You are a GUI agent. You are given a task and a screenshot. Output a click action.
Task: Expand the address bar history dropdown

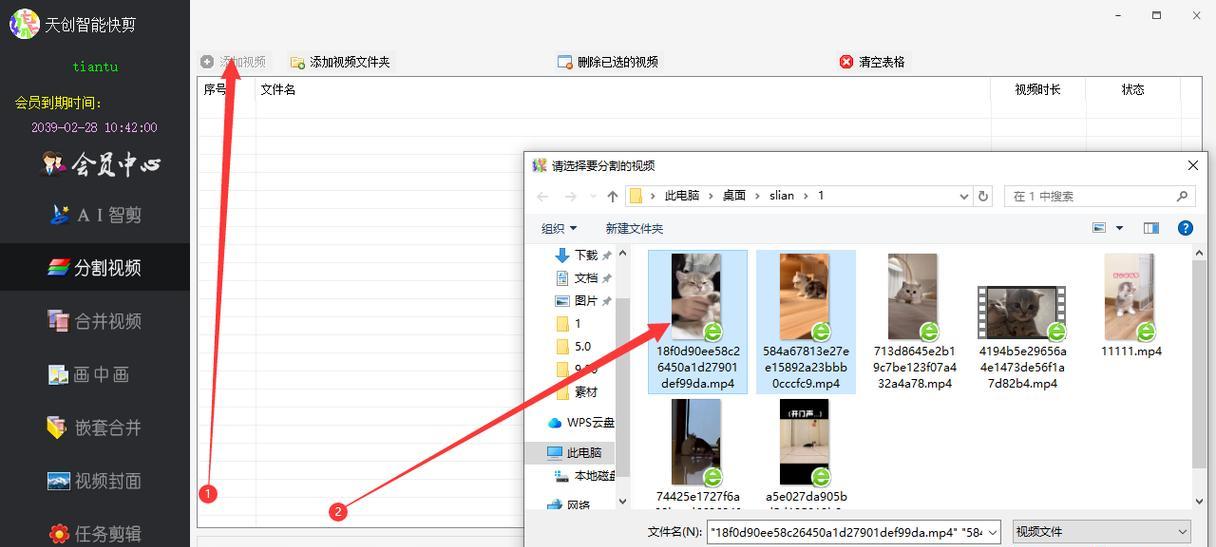(963, 197)
